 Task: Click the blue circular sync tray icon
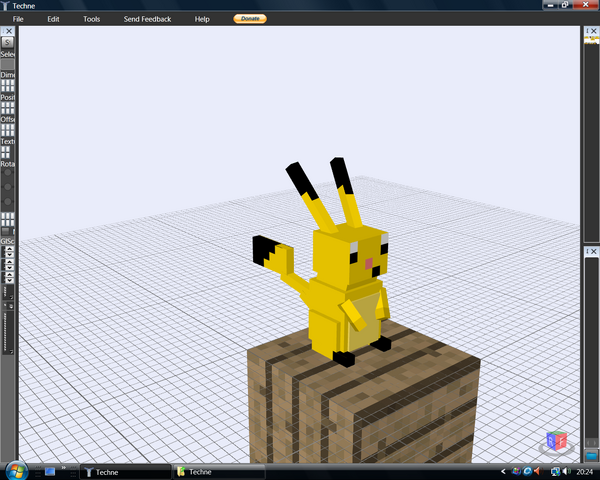coord(527,472)
